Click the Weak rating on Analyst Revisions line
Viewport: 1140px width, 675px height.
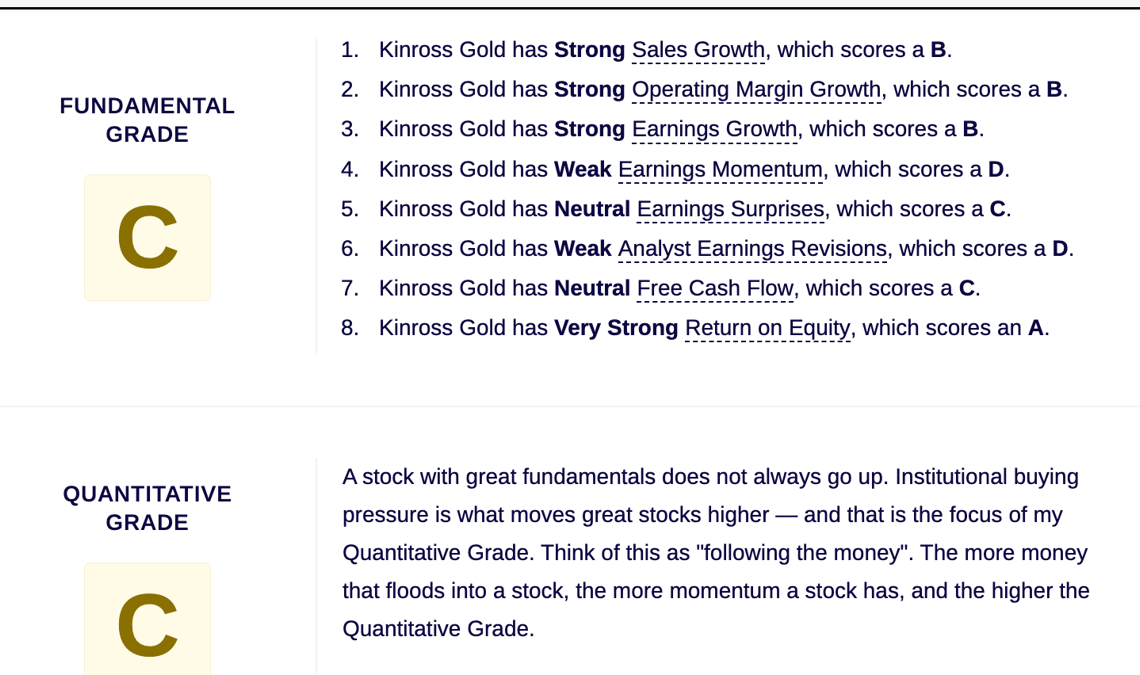582,249
